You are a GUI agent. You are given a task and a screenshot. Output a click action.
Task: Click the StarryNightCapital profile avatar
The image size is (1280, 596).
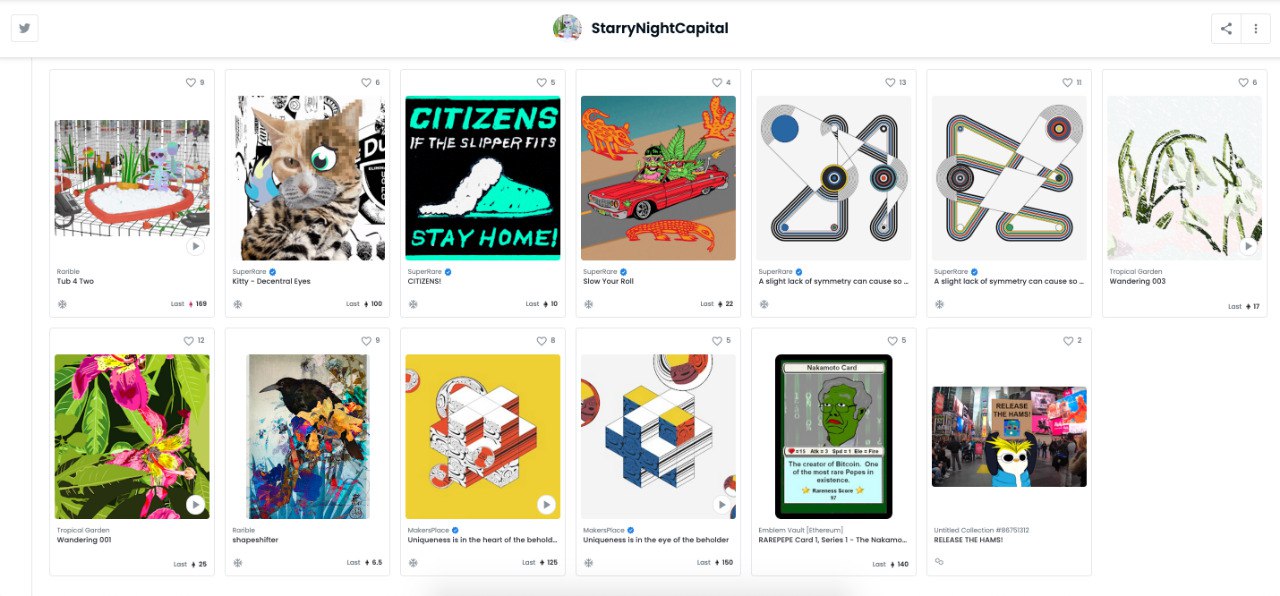(x=567, y=28)
